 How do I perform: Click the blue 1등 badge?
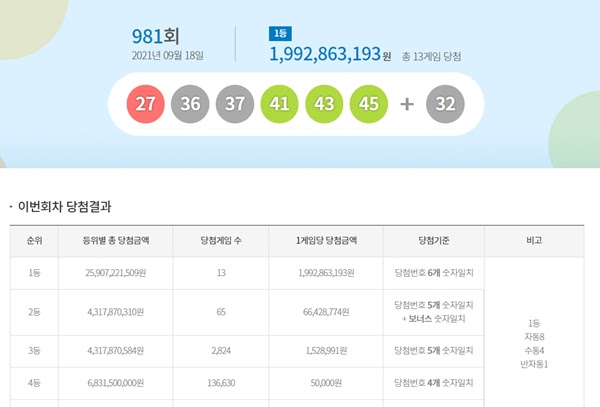click(280, 34)
